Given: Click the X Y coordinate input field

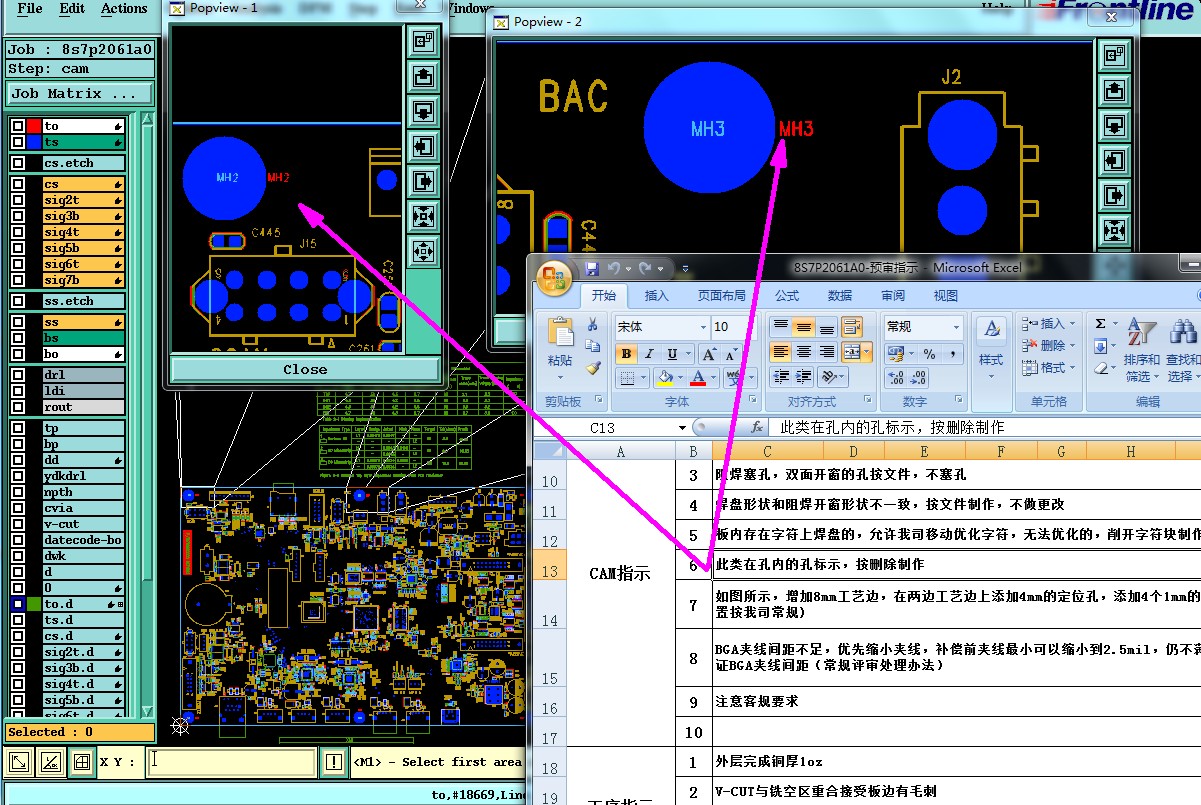Looking at the screenshot, I should (x=232, y=762).
